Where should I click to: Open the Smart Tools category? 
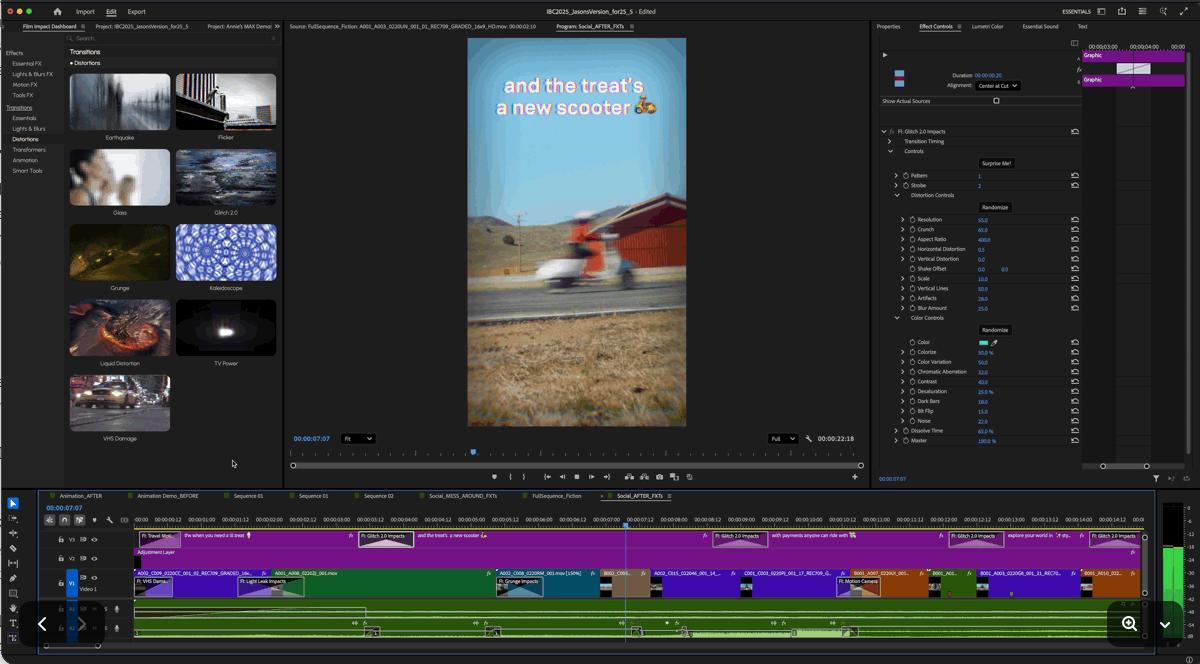pyautogui.click(x=27, y=170)
